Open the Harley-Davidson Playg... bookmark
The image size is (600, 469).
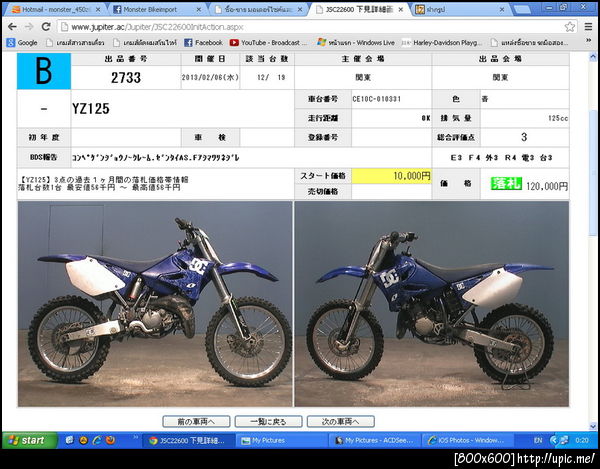[x=442, y=42]
